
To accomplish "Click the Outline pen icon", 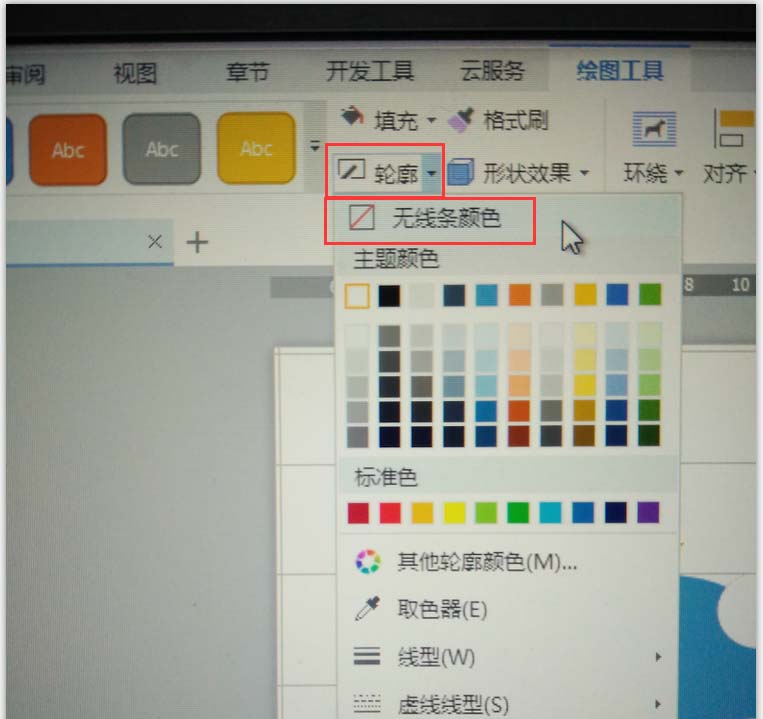I will point(351,170).
